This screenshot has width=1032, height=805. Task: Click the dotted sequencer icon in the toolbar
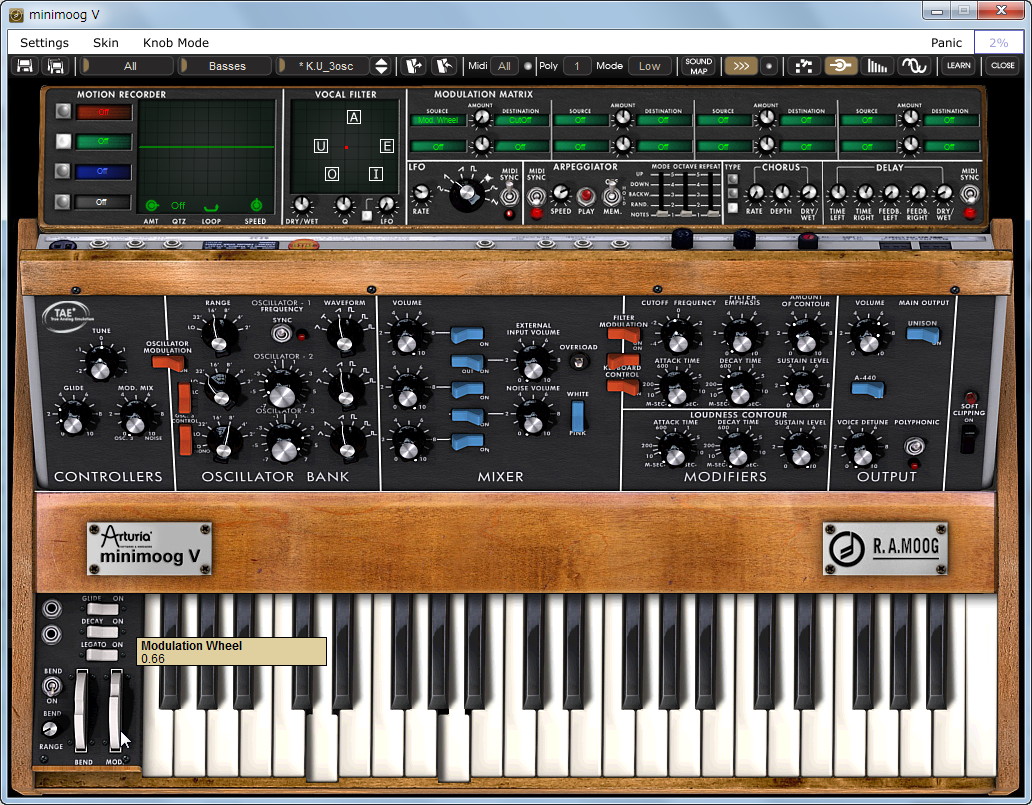click(x=805, y=65)
